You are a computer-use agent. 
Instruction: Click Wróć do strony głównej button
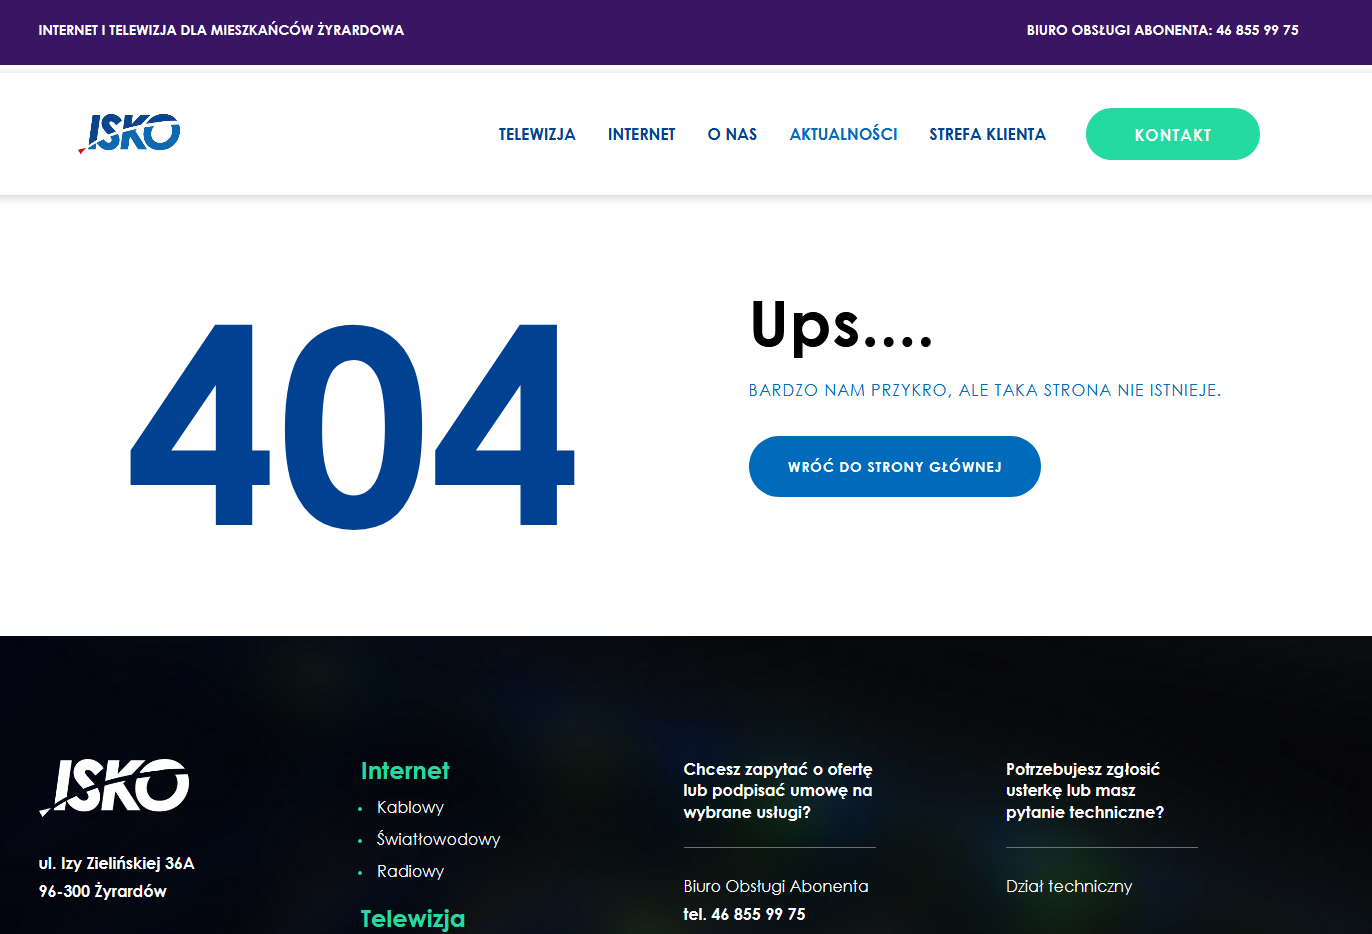click(894, 467)
